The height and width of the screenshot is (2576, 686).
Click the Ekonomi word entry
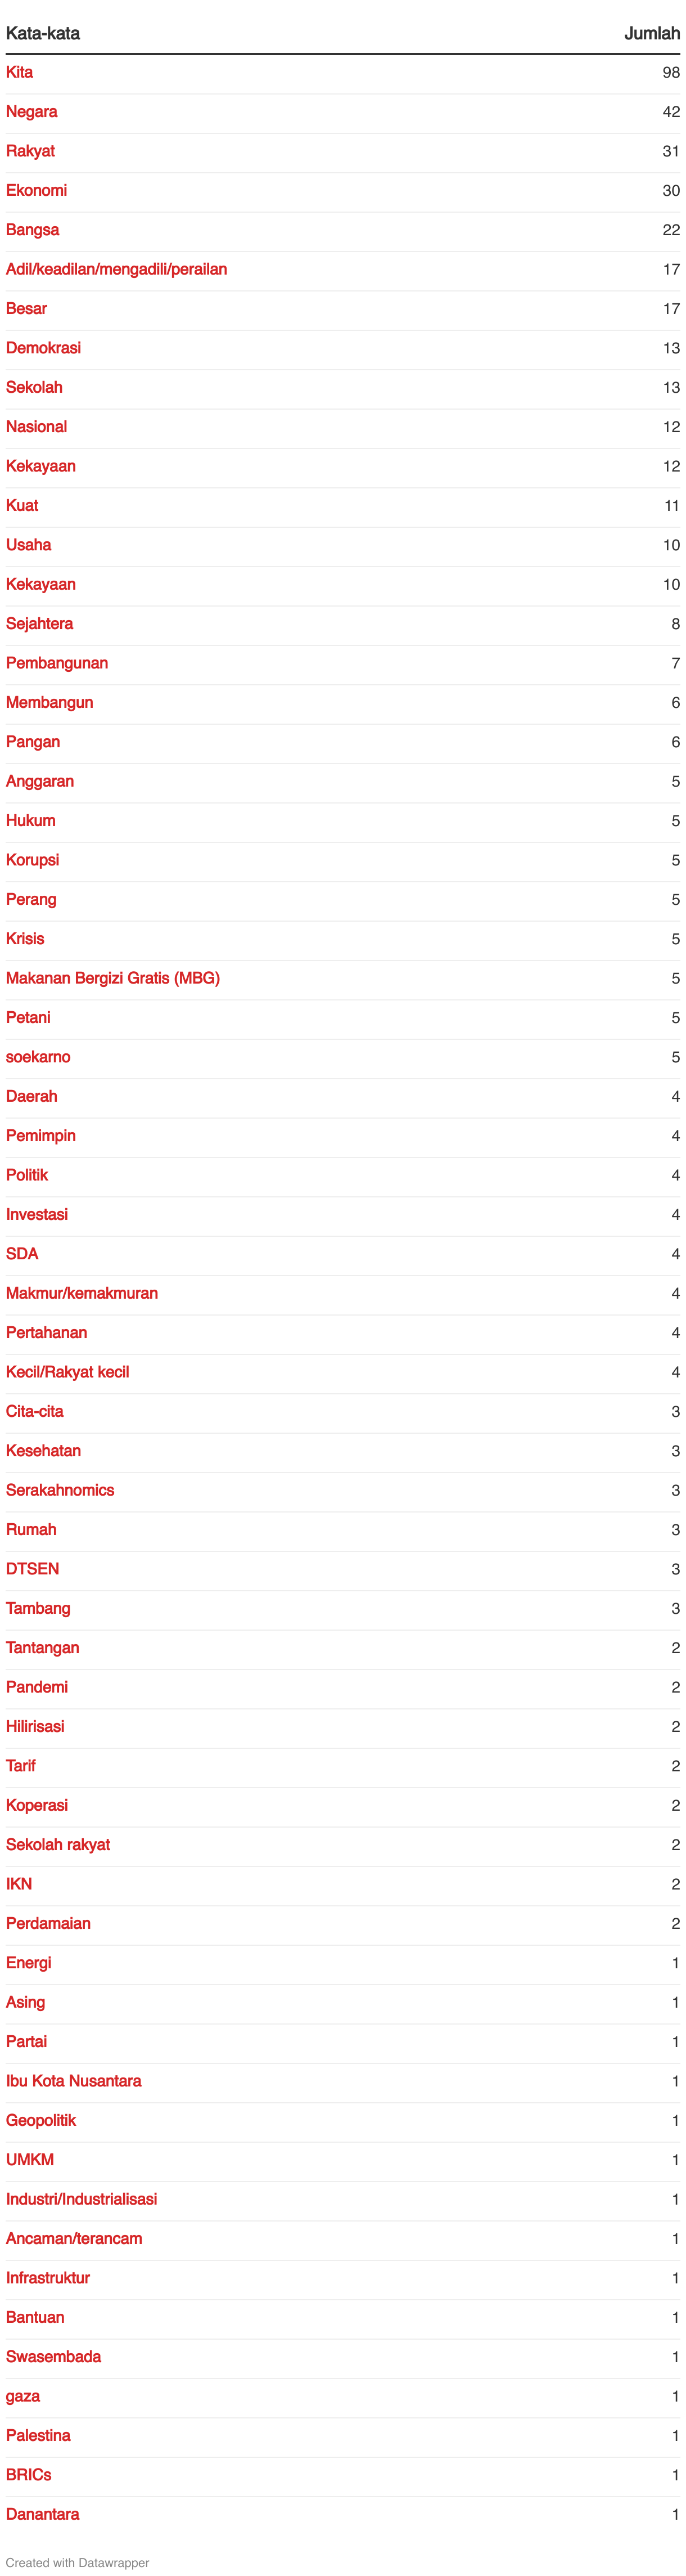(x=36, y=190)
